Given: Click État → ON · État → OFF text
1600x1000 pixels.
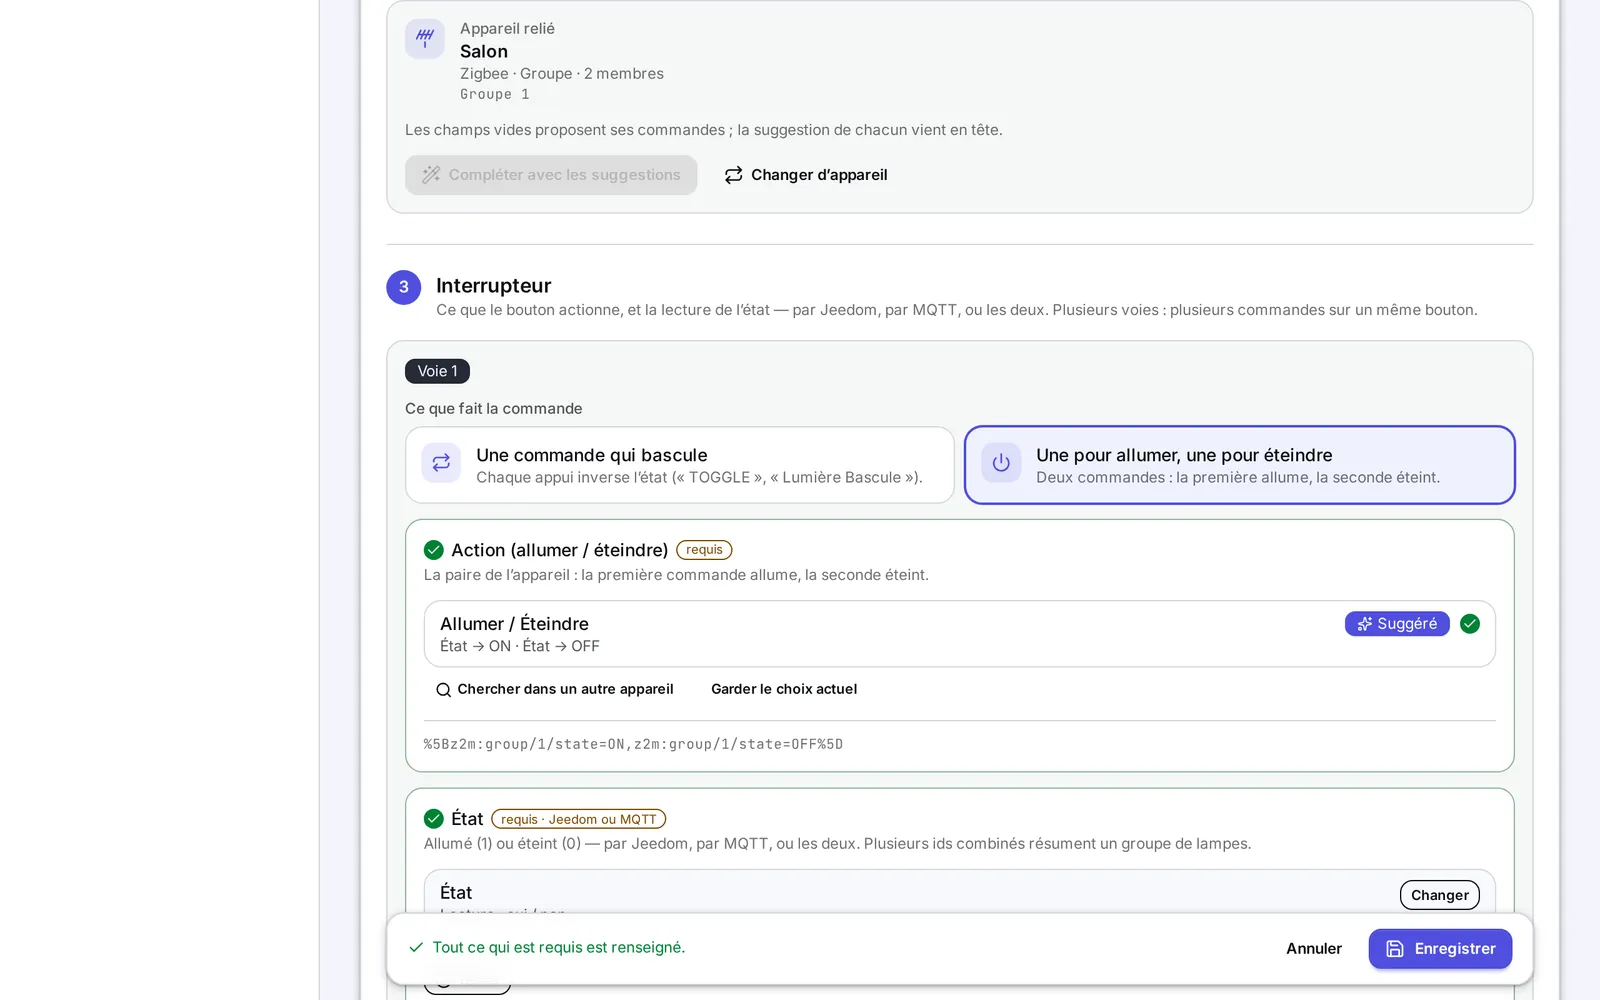Looking at the screenshot, I should click(520, 646).
